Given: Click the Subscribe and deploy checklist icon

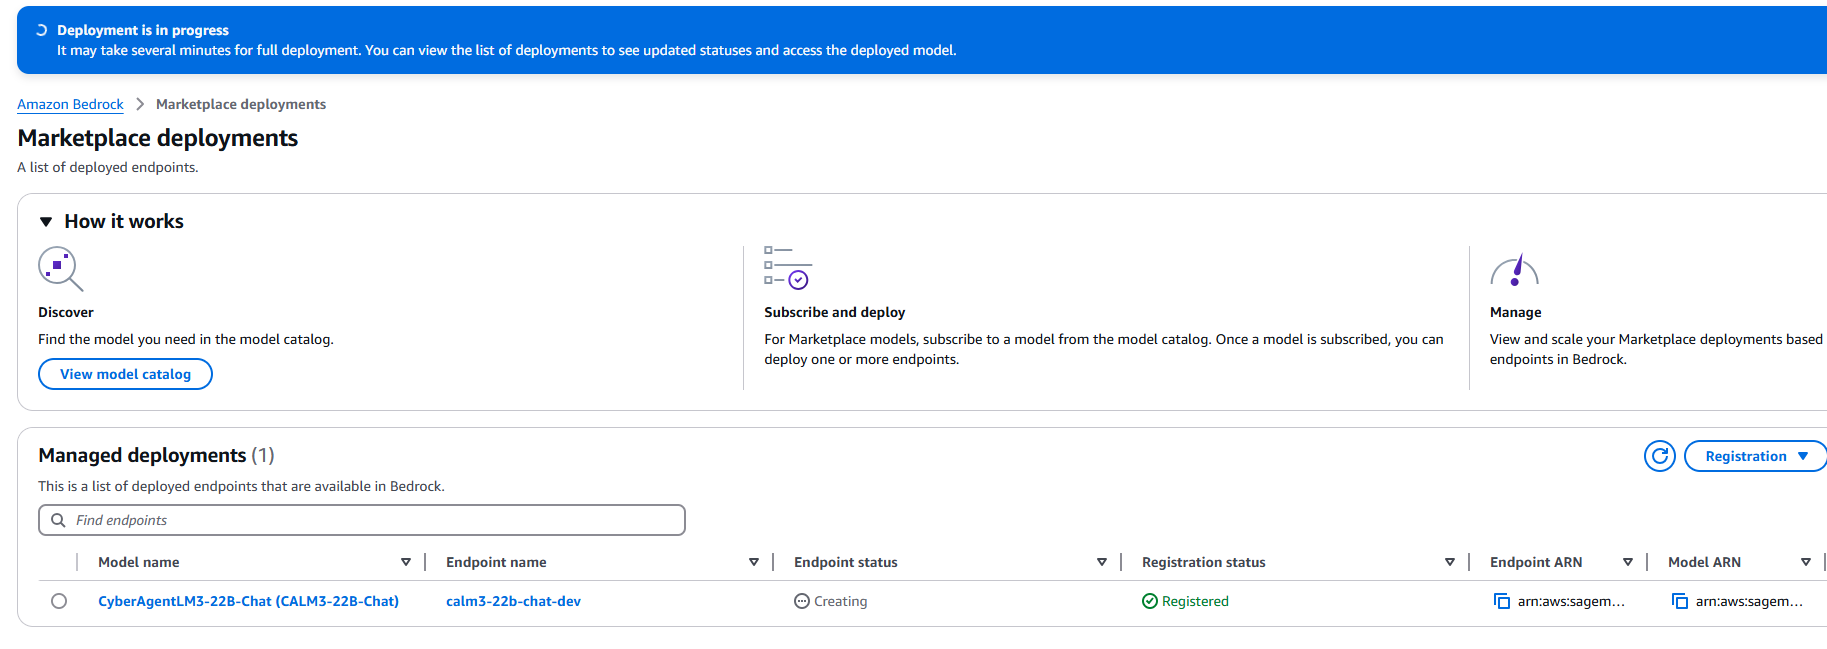Looking at the screenshot, I should (788, 268).
